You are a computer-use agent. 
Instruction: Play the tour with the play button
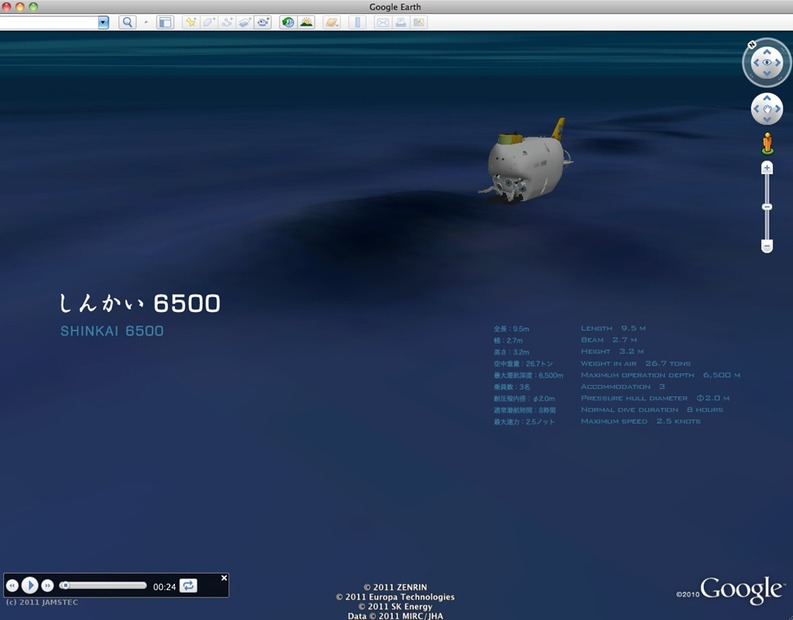click(x=30, y=586)
